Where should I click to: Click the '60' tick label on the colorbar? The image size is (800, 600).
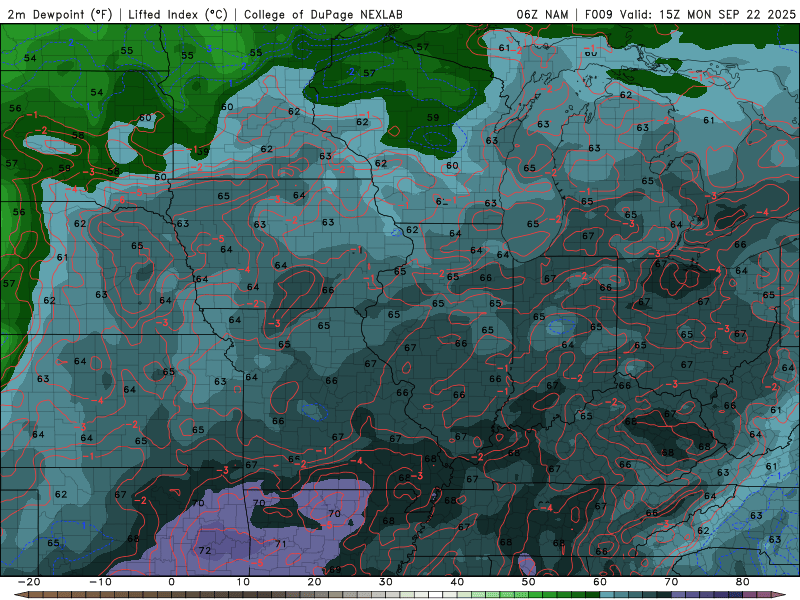click(x=600, y=582)
